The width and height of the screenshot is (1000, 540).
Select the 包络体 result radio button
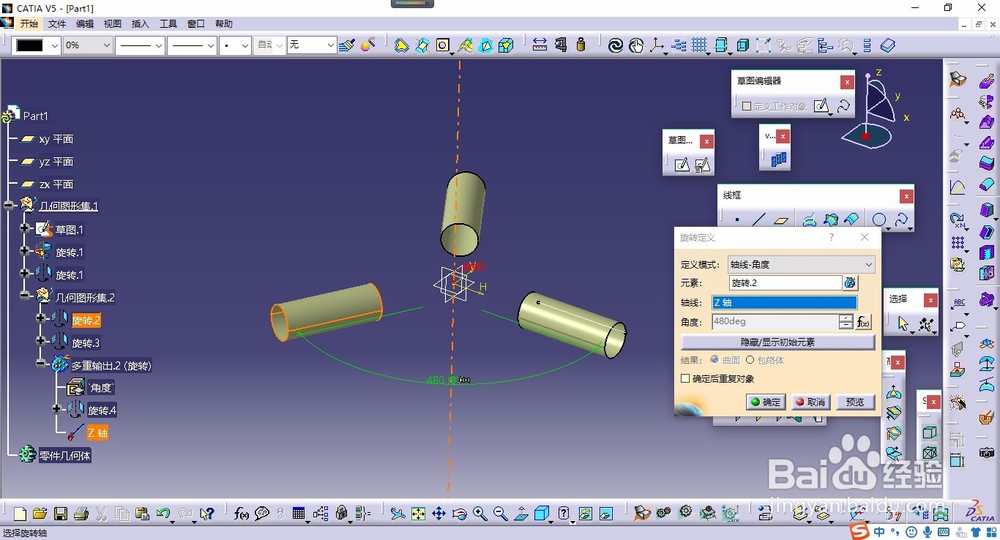[x=750, y=360]
